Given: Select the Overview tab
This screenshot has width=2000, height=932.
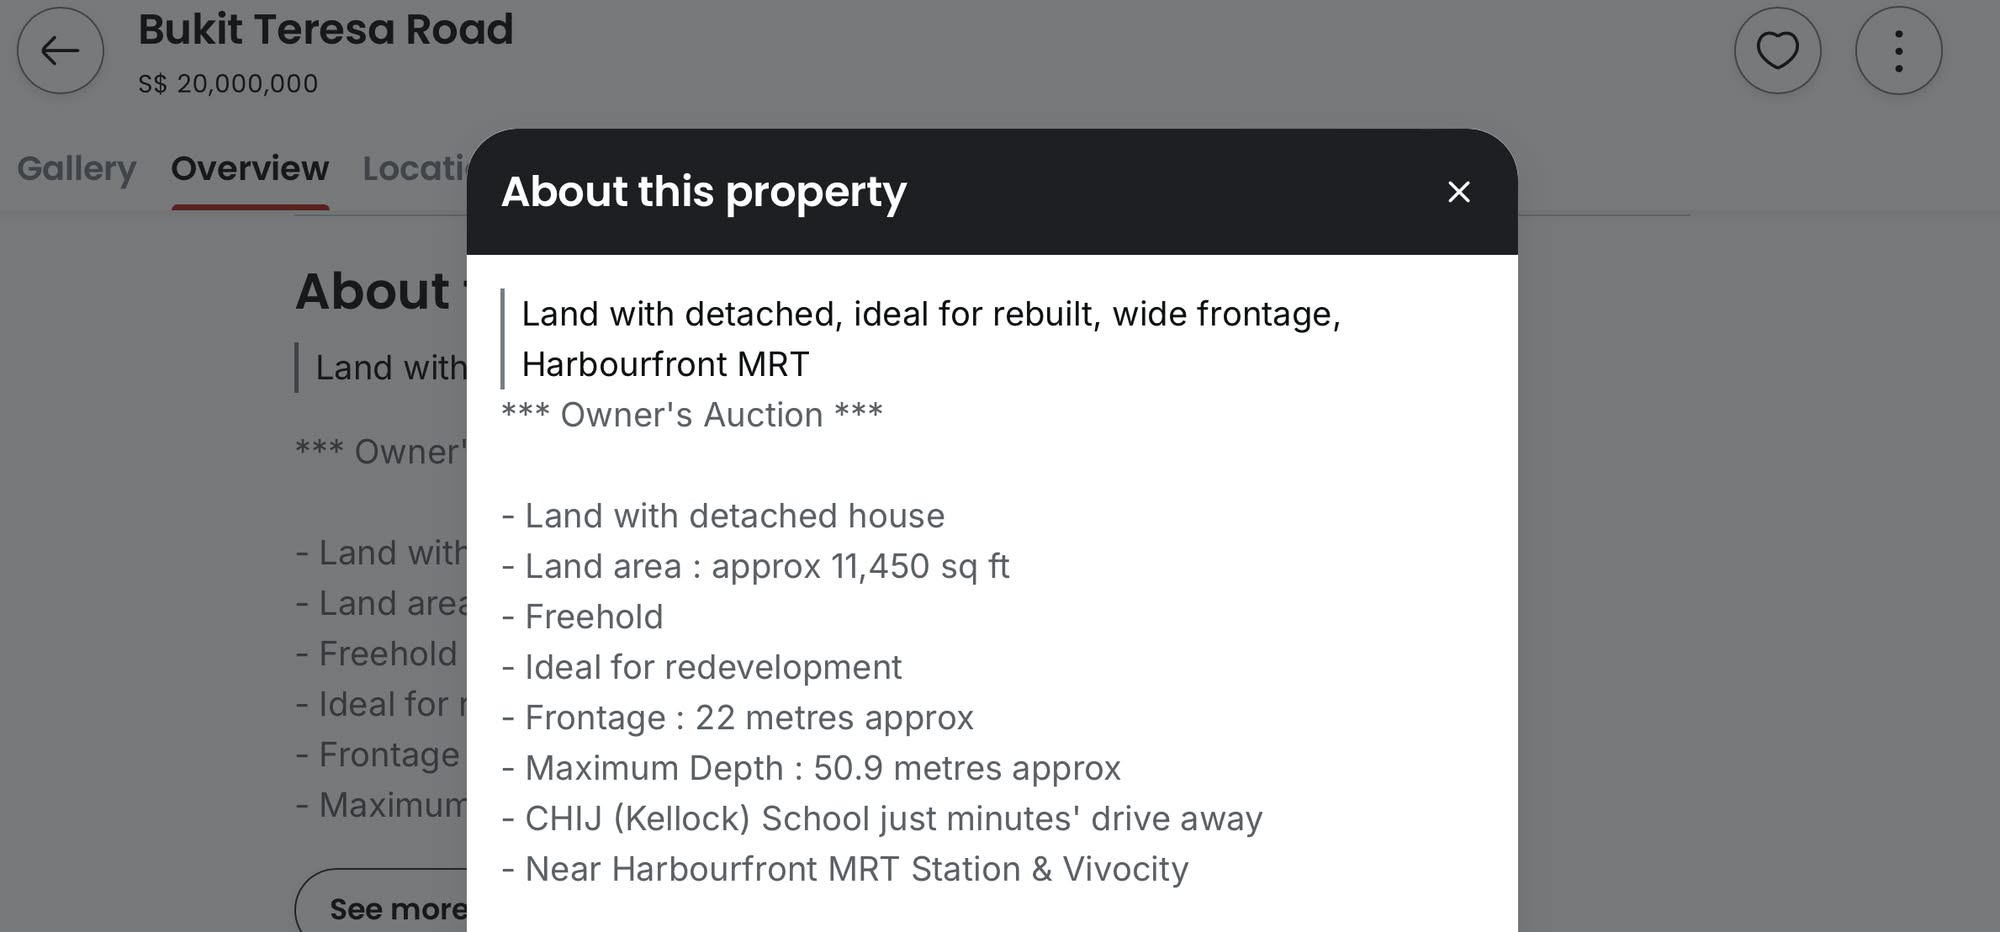Looking at the screenshot, I should click(x=250, y=168).
